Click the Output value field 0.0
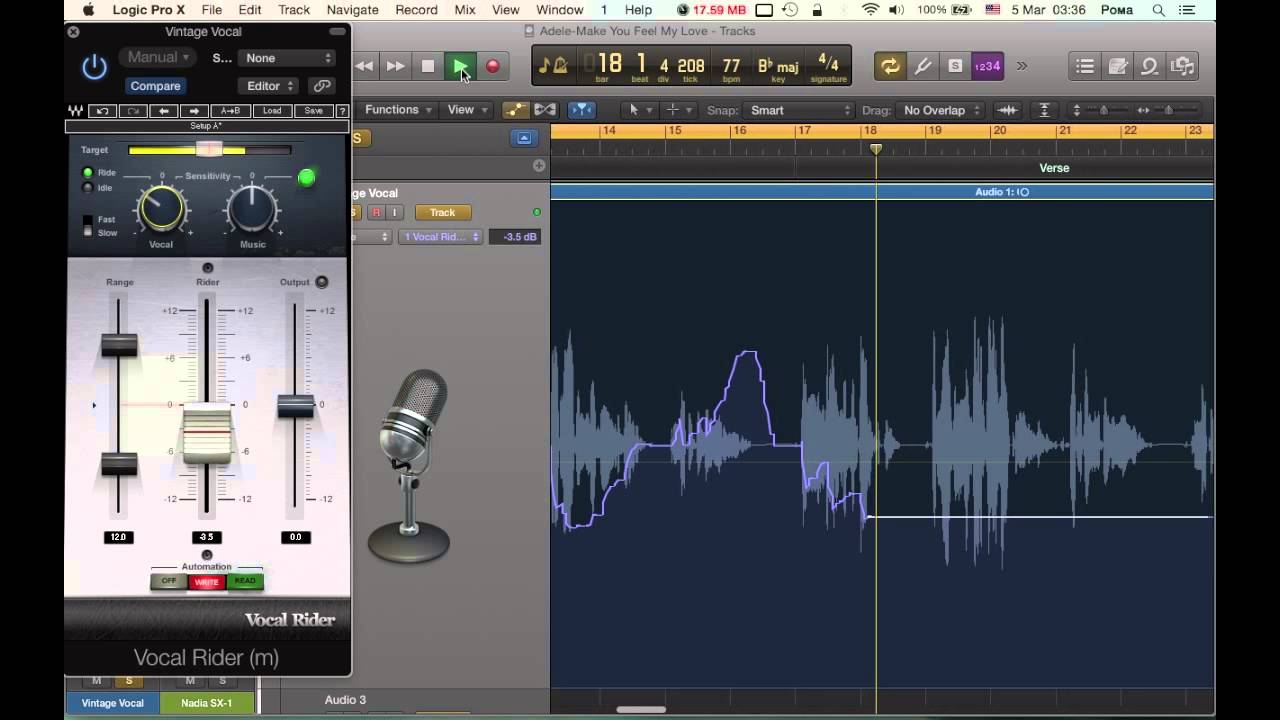 pos(295,537)
